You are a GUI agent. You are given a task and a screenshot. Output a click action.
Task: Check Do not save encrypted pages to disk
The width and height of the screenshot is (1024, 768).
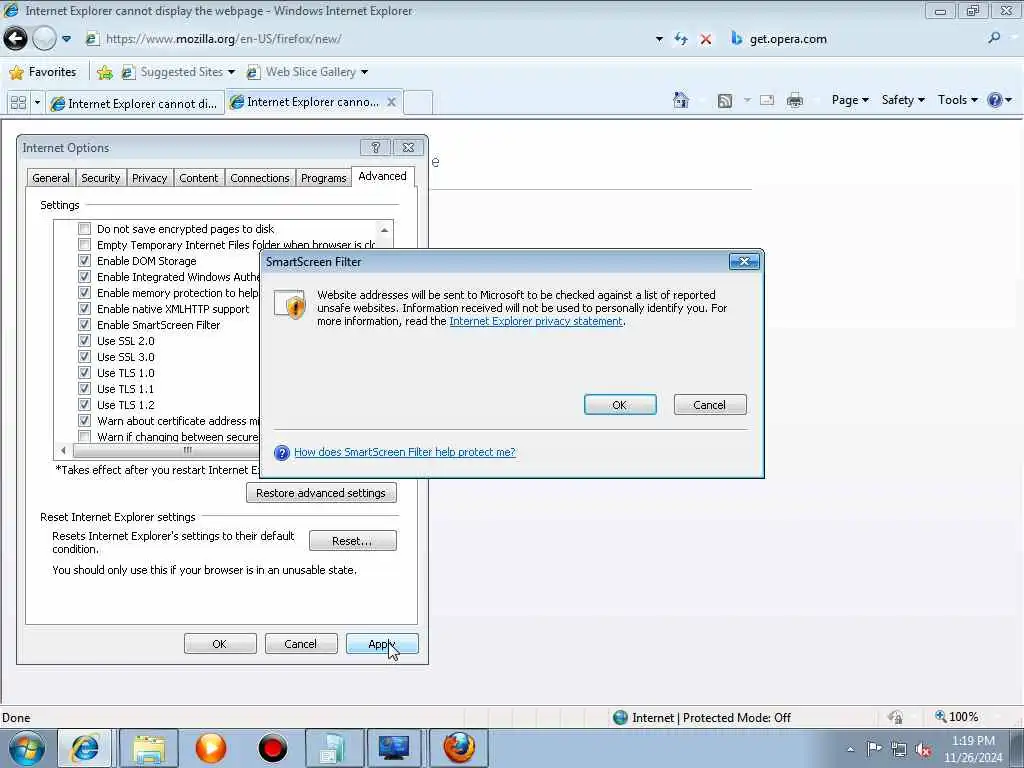point(84,229)
